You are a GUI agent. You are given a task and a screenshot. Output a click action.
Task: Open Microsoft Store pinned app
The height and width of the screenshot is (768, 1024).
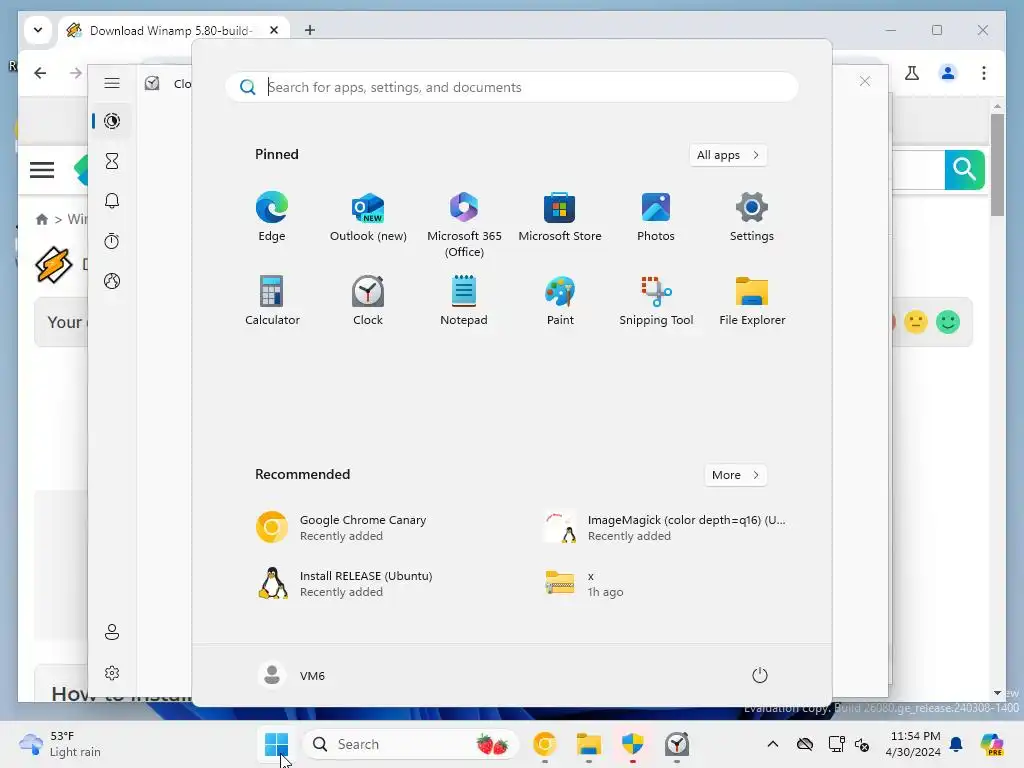coord(560,217)
